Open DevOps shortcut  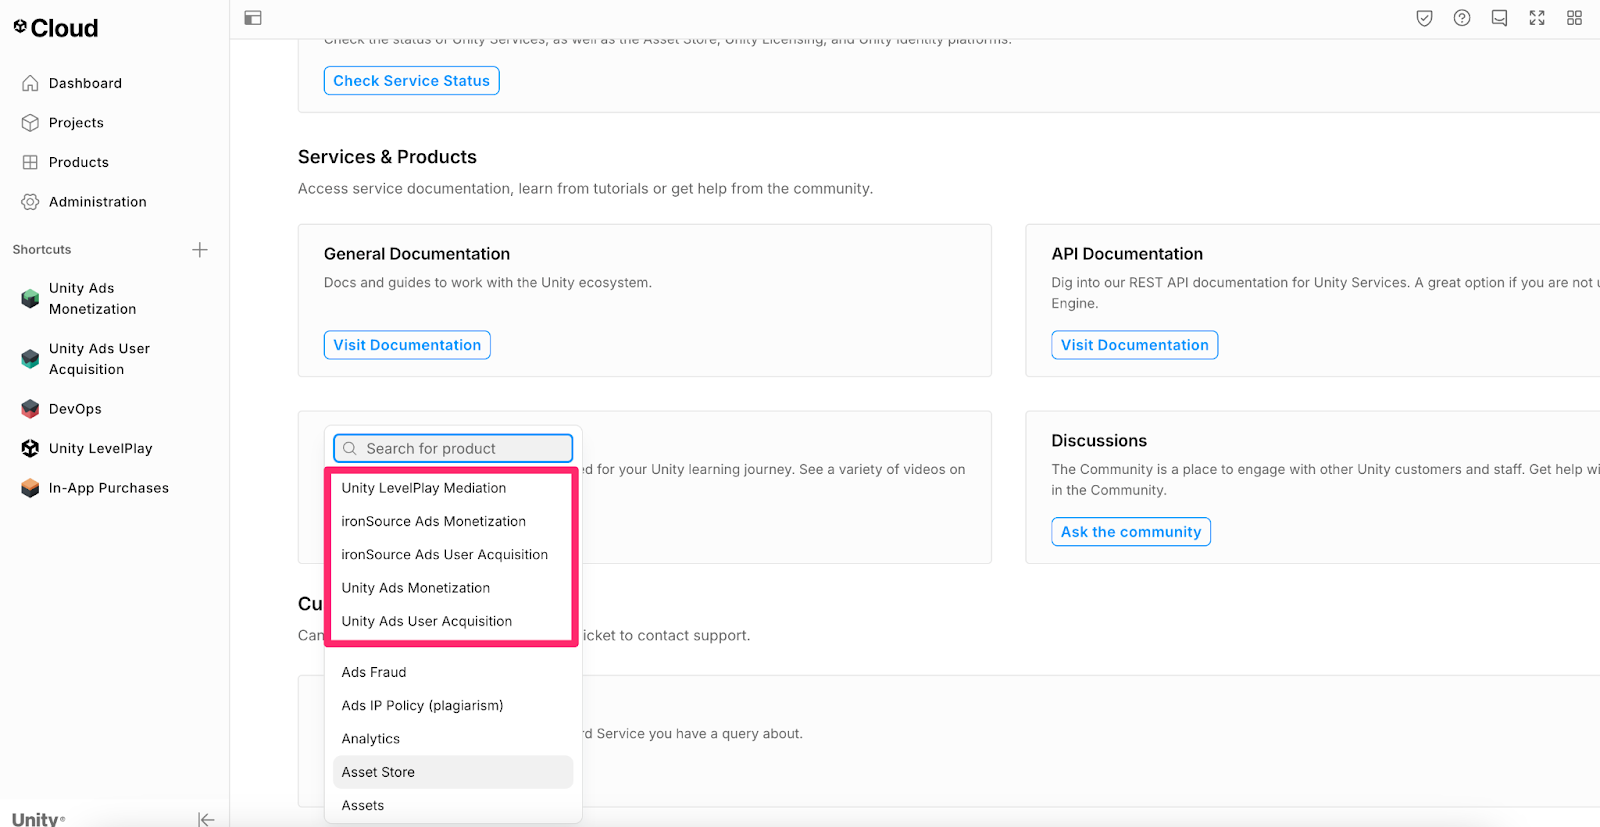point(75,409)
